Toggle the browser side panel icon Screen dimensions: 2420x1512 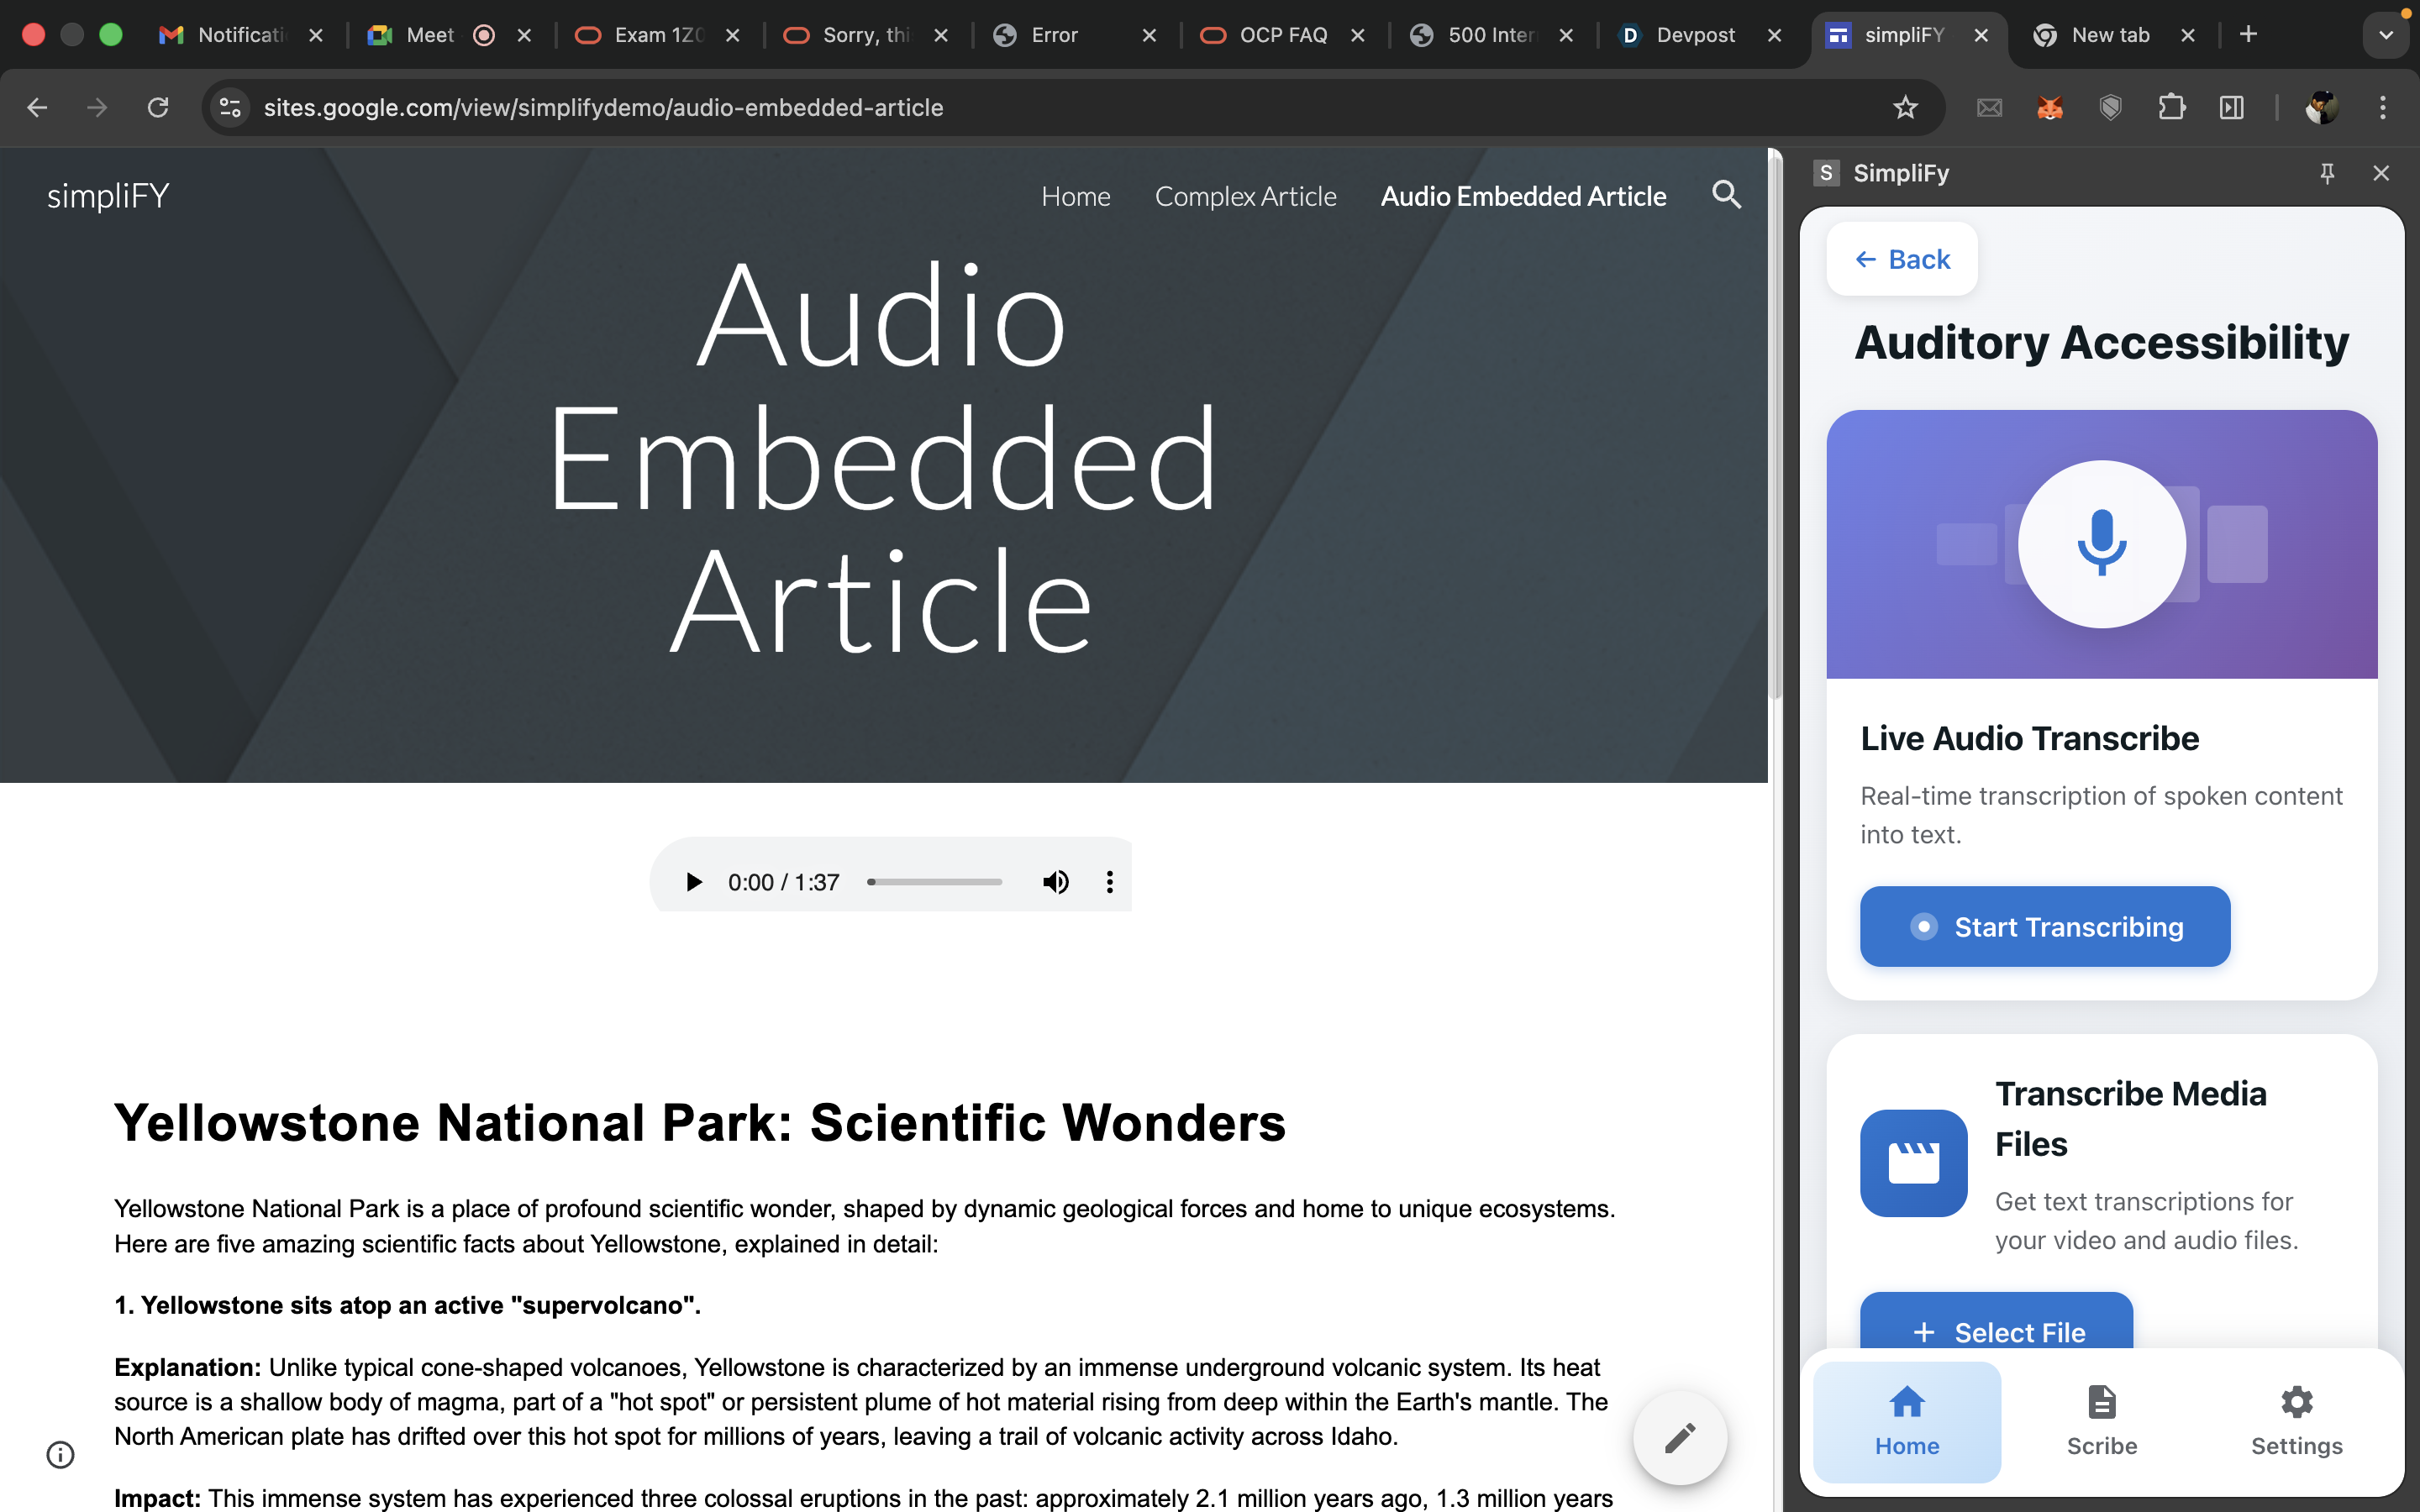click(x=2231, y=107)
